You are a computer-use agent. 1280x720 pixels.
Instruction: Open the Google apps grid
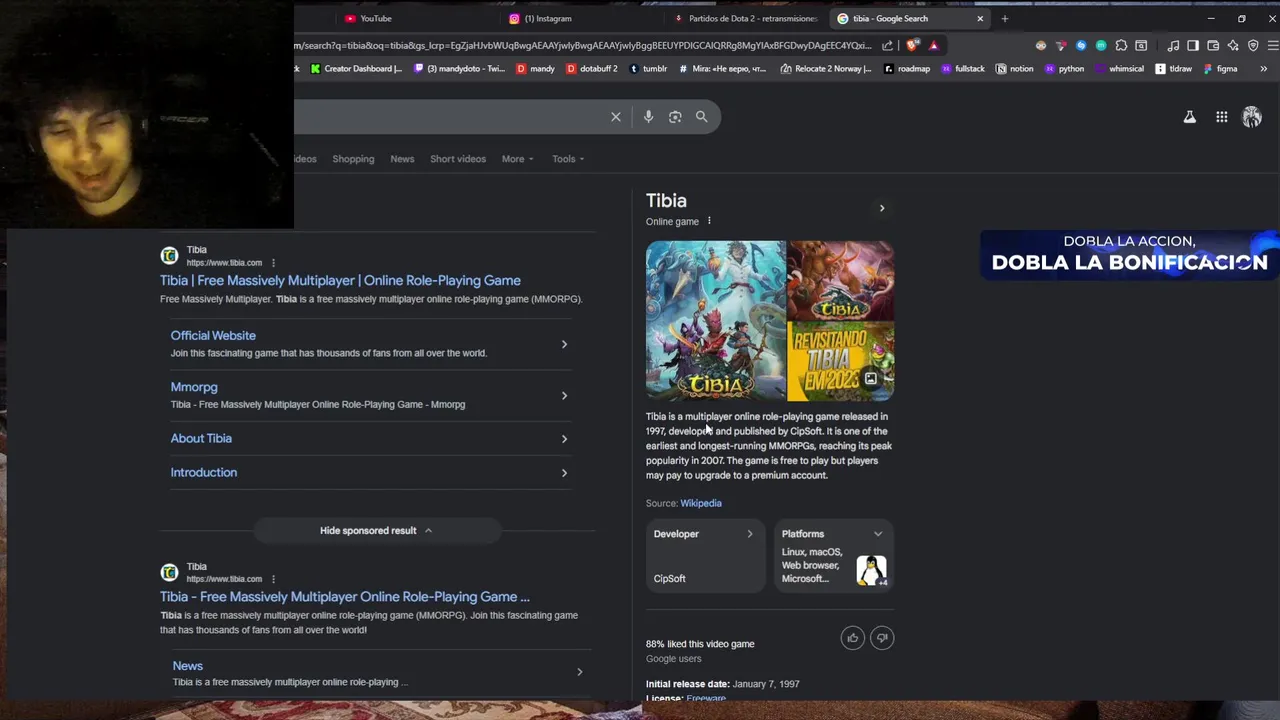tap(1222, 117)
